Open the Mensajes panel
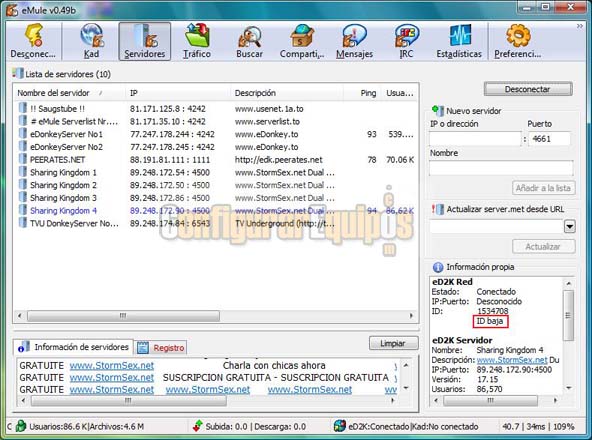592x440 pixels. click(x=354, y=41)
